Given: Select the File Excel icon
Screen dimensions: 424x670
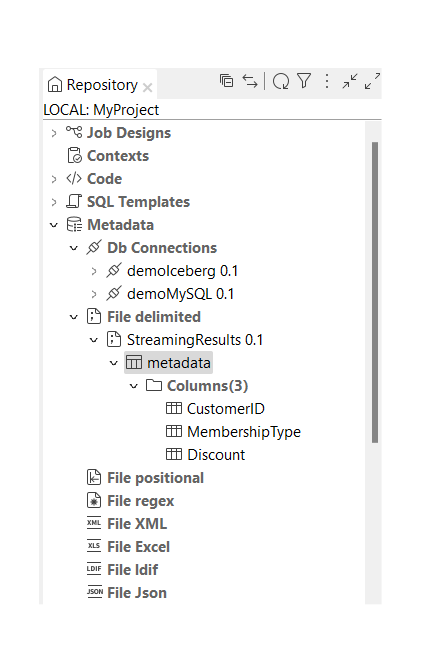Looking at the screenshot, I should pos(94,547).
